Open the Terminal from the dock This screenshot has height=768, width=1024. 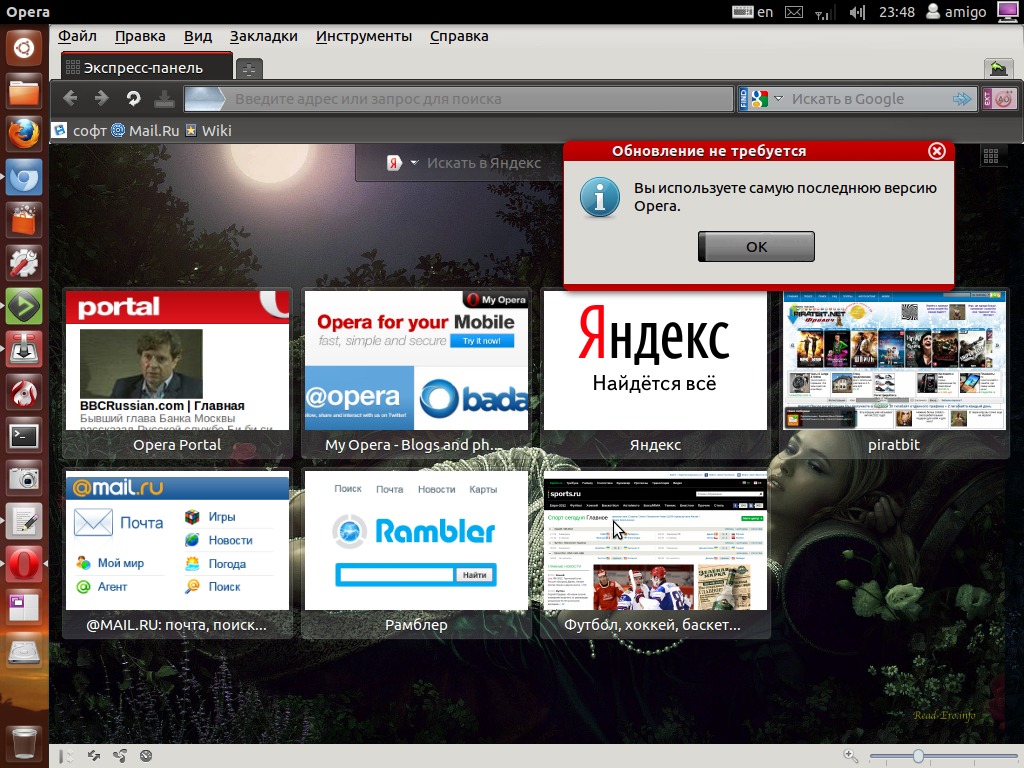point(24,436)
